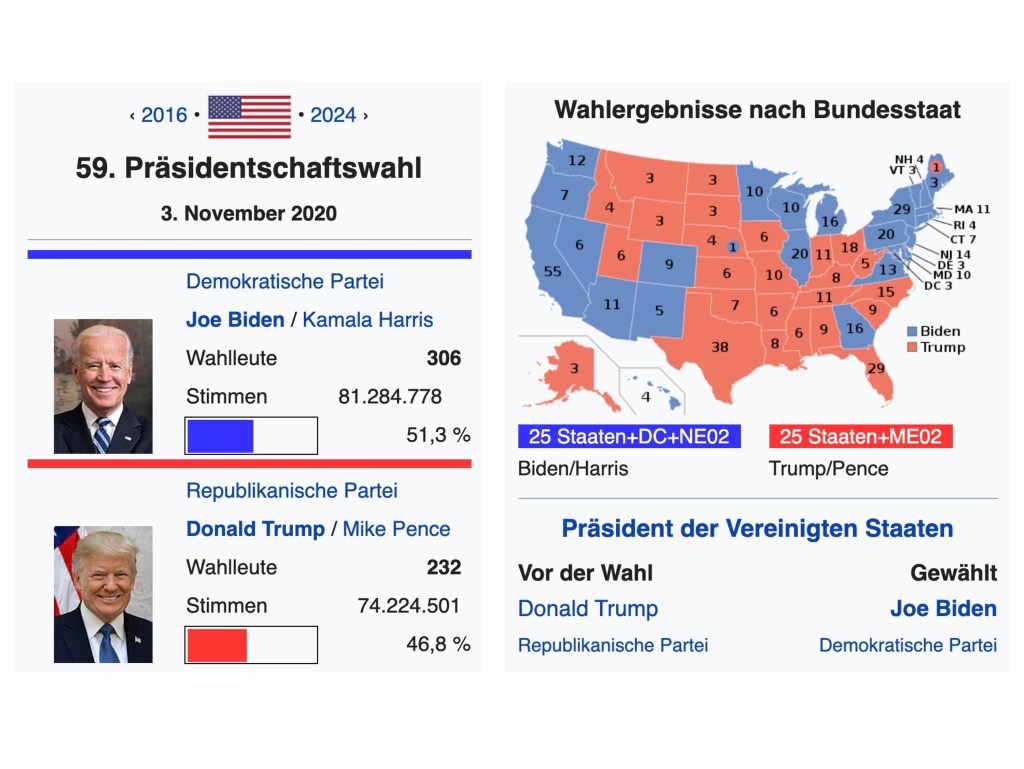Open the Präsident der Vereinigten Staaten link
Image resolution: width=1024 pixels, height=769 pixels.
coord(757,528)
